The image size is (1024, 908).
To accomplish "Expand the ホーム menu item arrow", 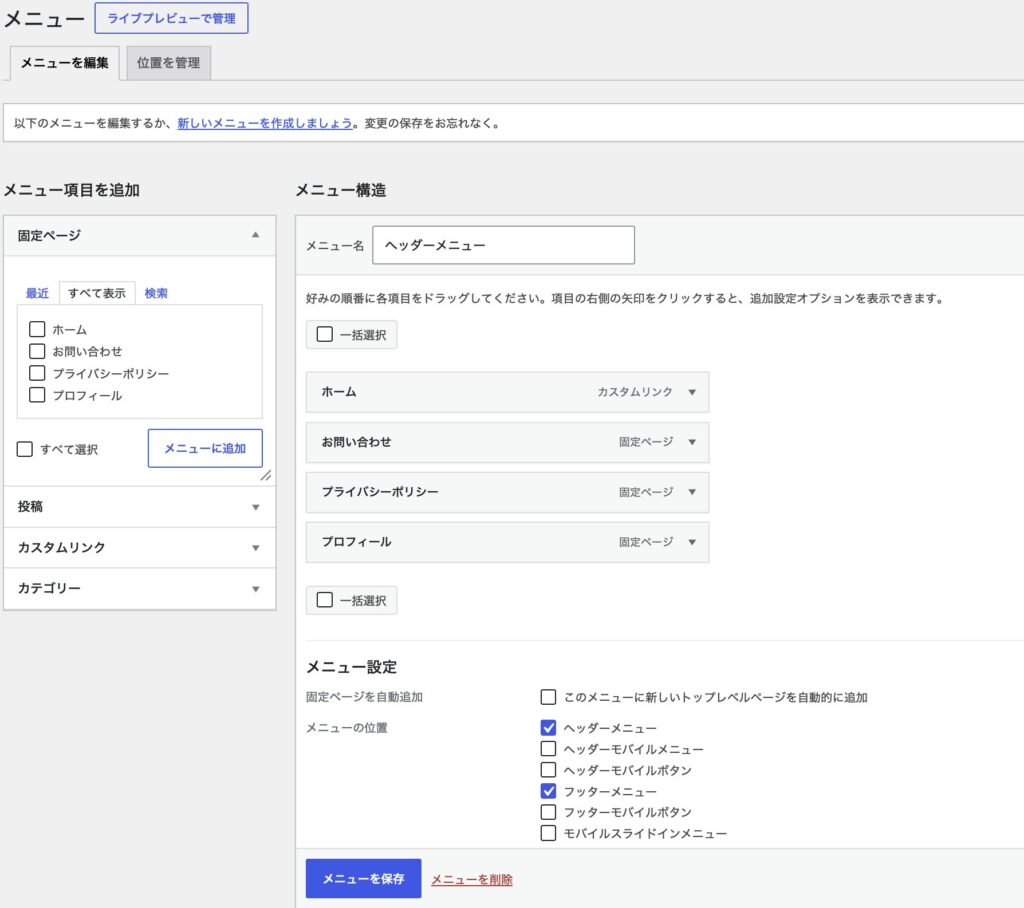I will (692, 392).
